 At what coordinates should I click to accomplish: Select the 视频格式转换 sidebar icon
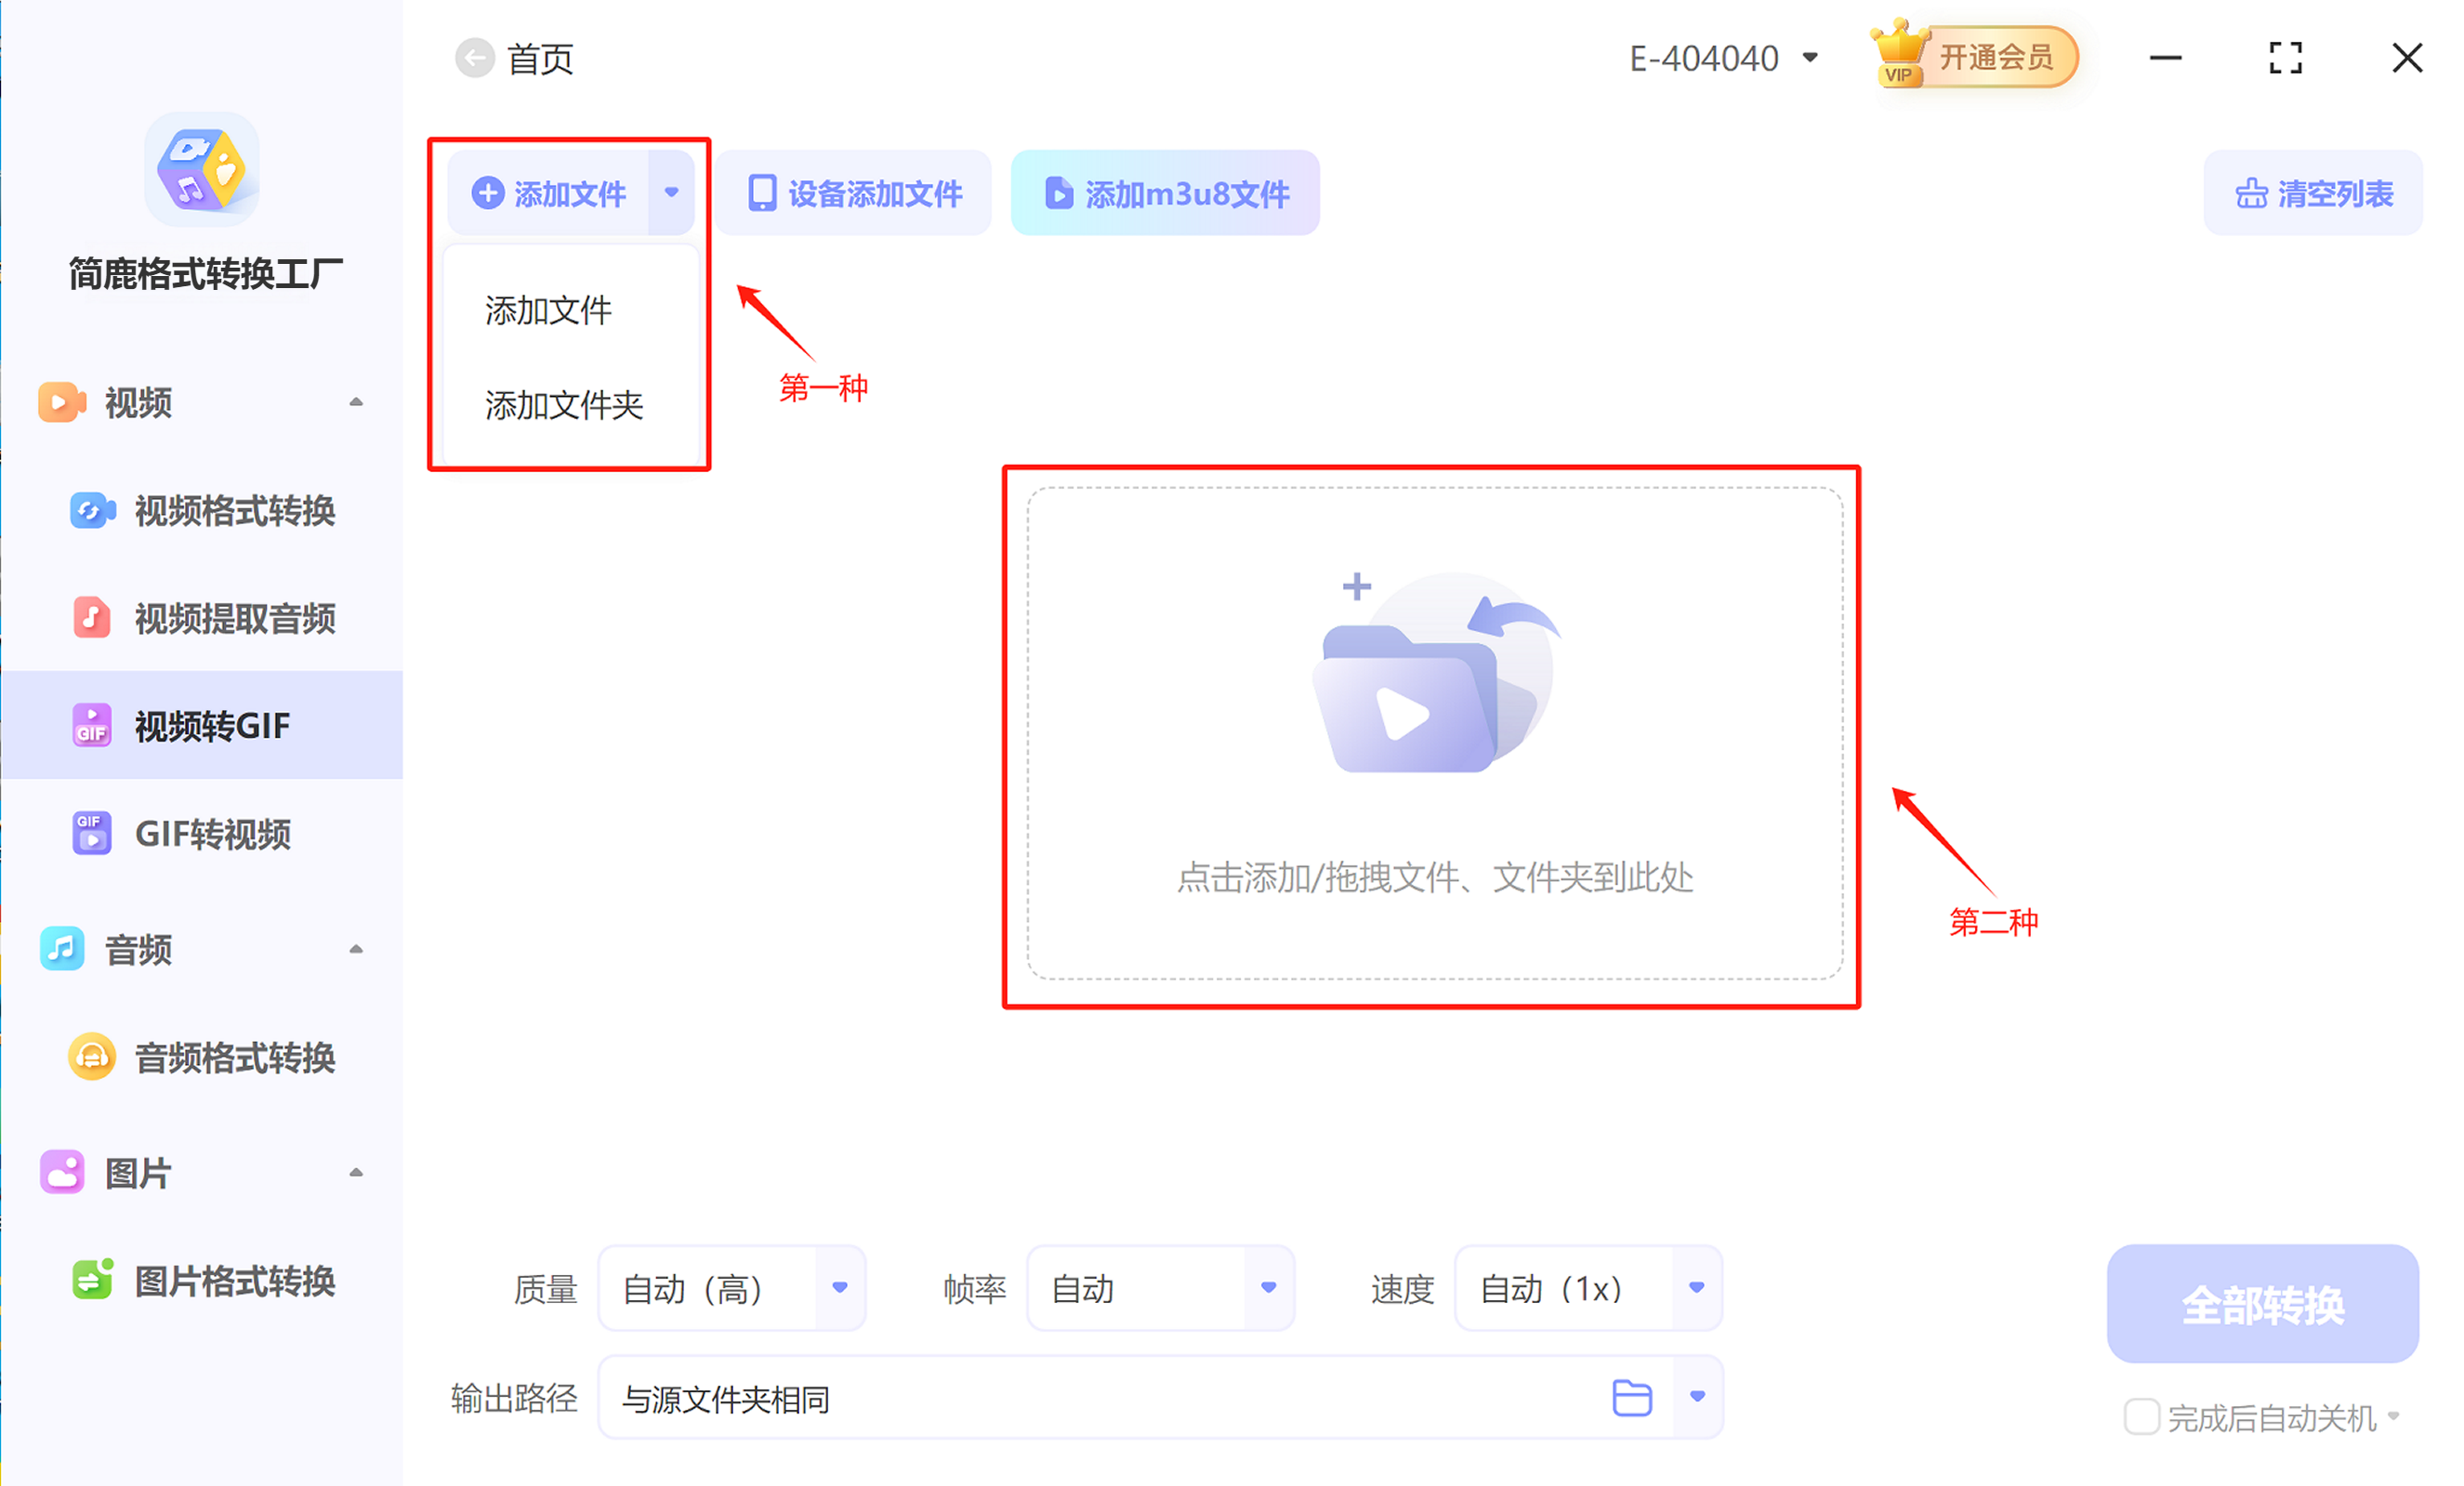point(91,511)
